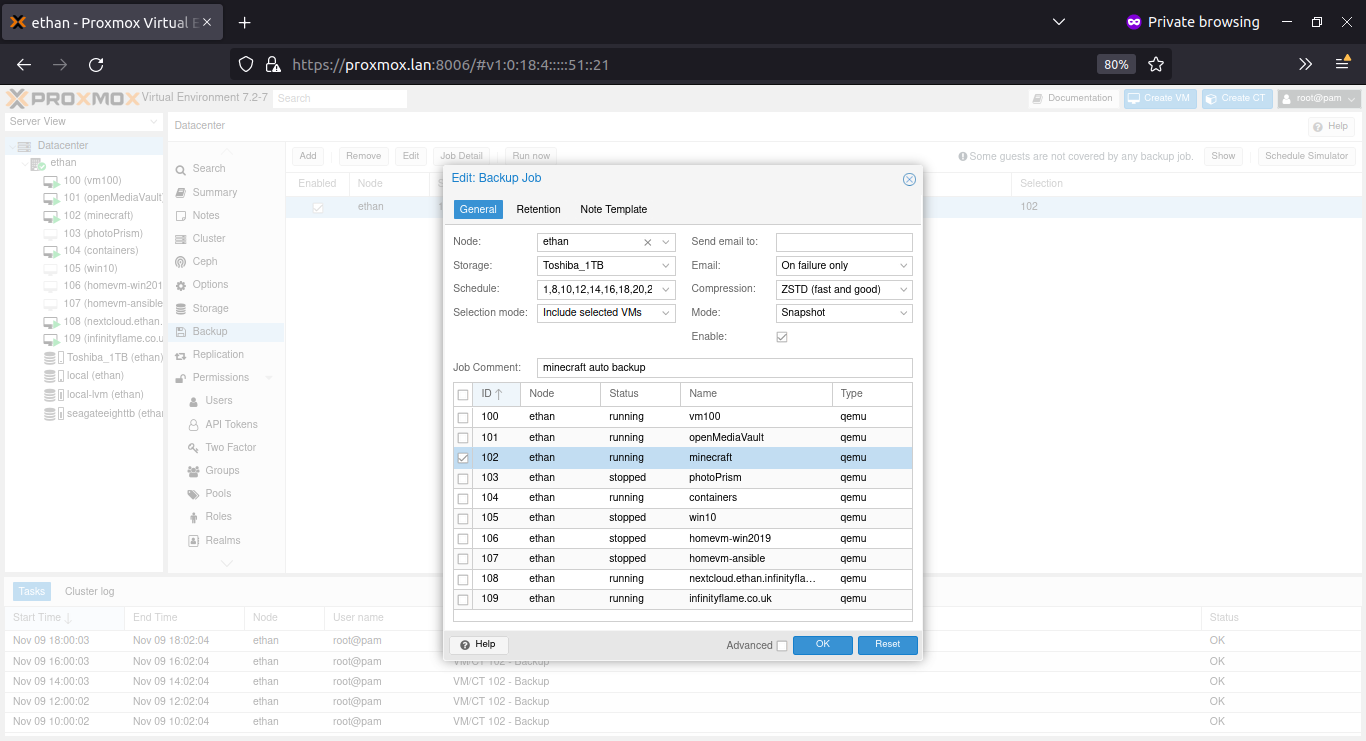Toggle the Advanced checkbox near OK
1366x741 pixels.
tap(783, 646)
